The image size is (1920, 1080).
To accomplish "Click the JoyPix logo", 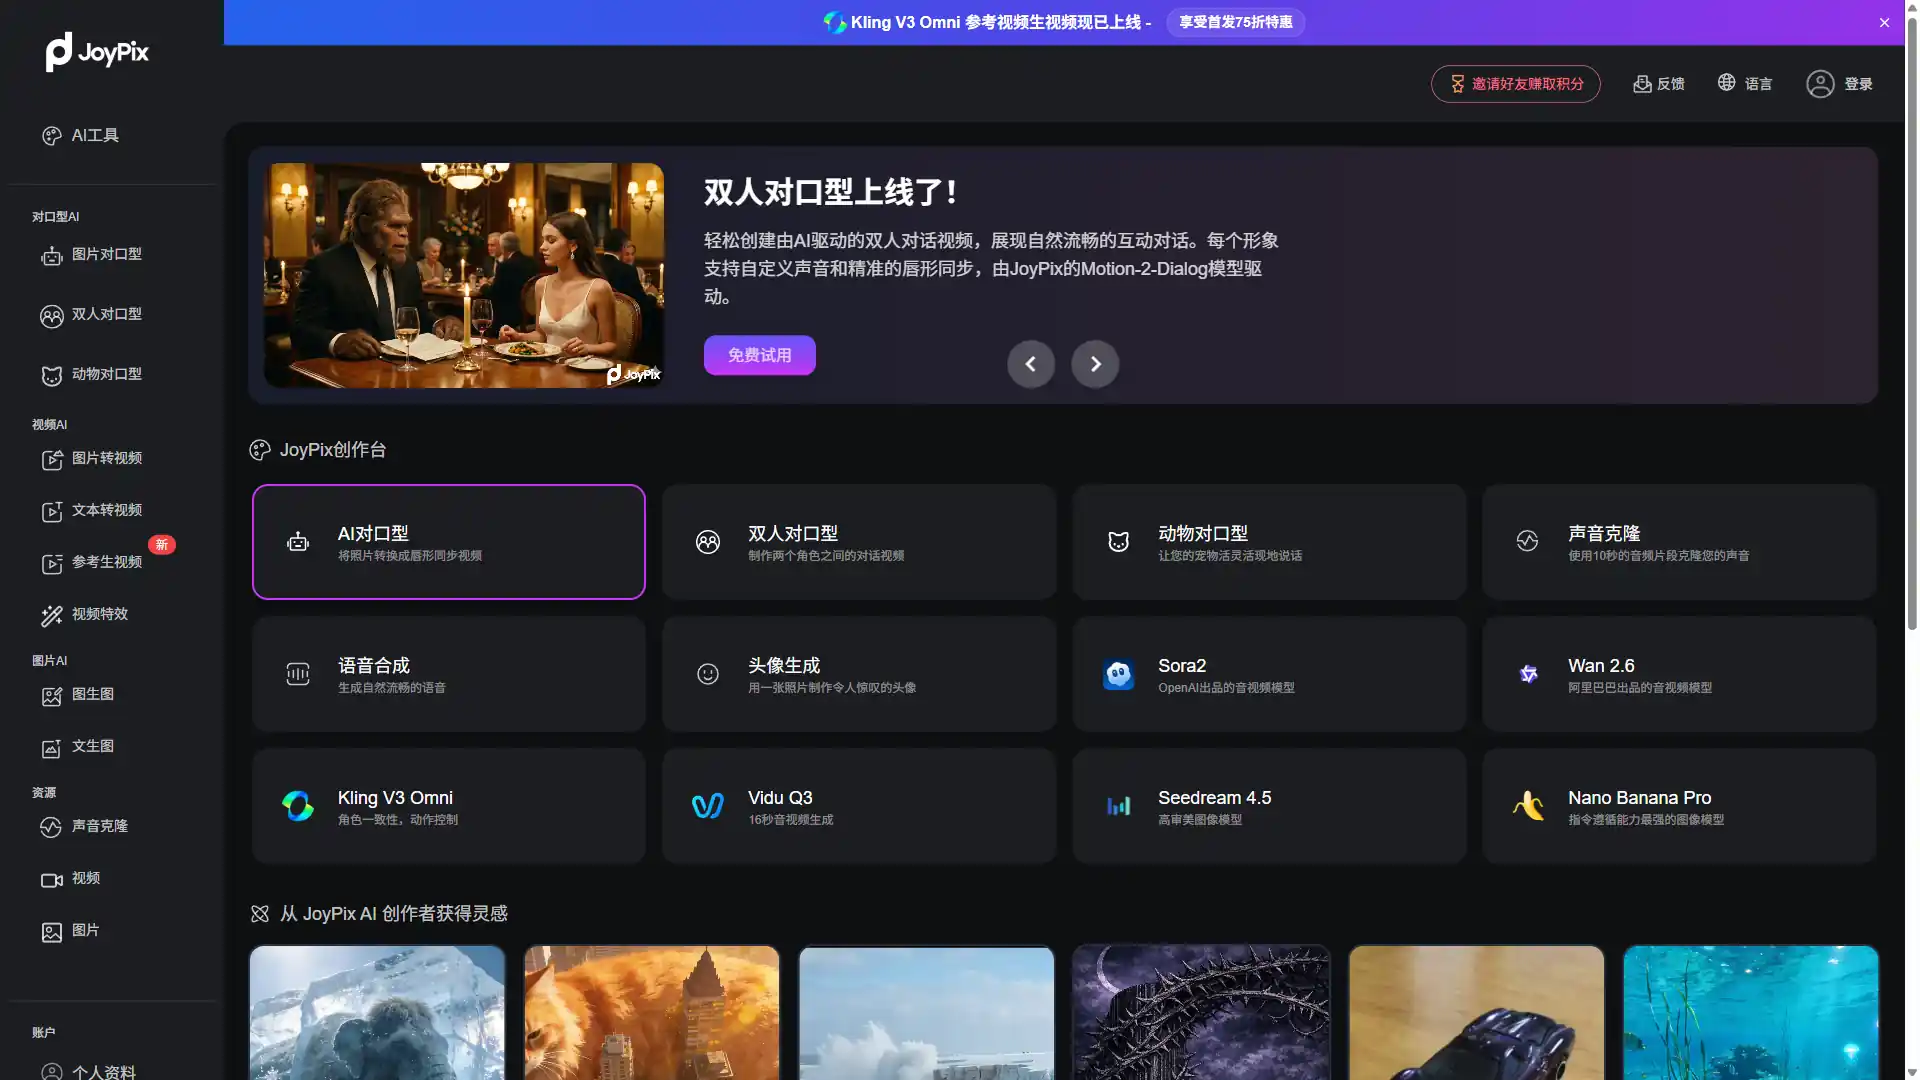I will pyautogui.click(x=97, y=52).
